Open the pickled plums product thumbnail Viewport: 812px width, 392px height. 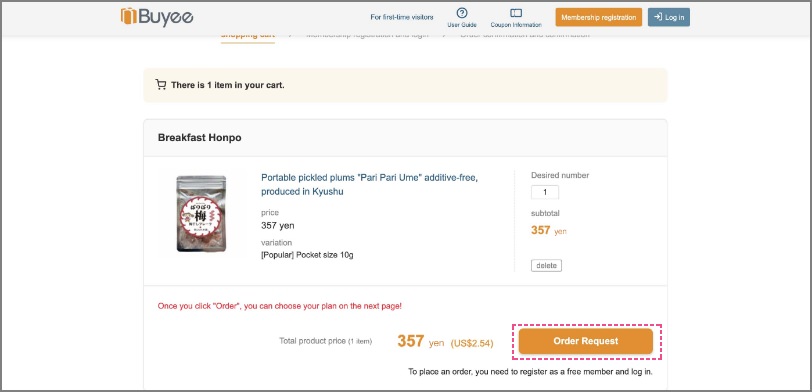pyautogui.click(x=201, y=213)
